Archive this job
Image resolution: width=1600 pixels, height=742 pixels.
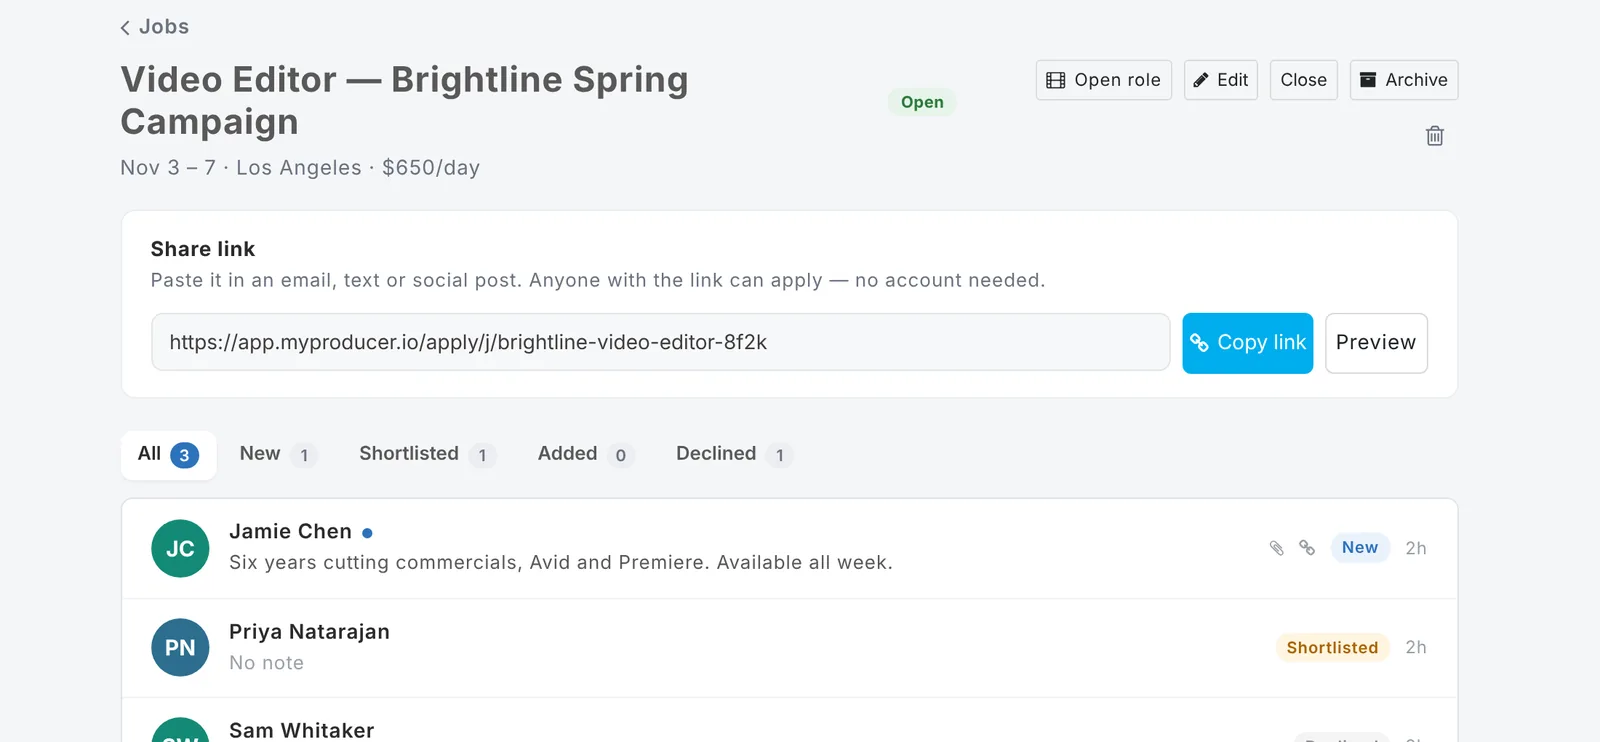(x=1404, y=80)
